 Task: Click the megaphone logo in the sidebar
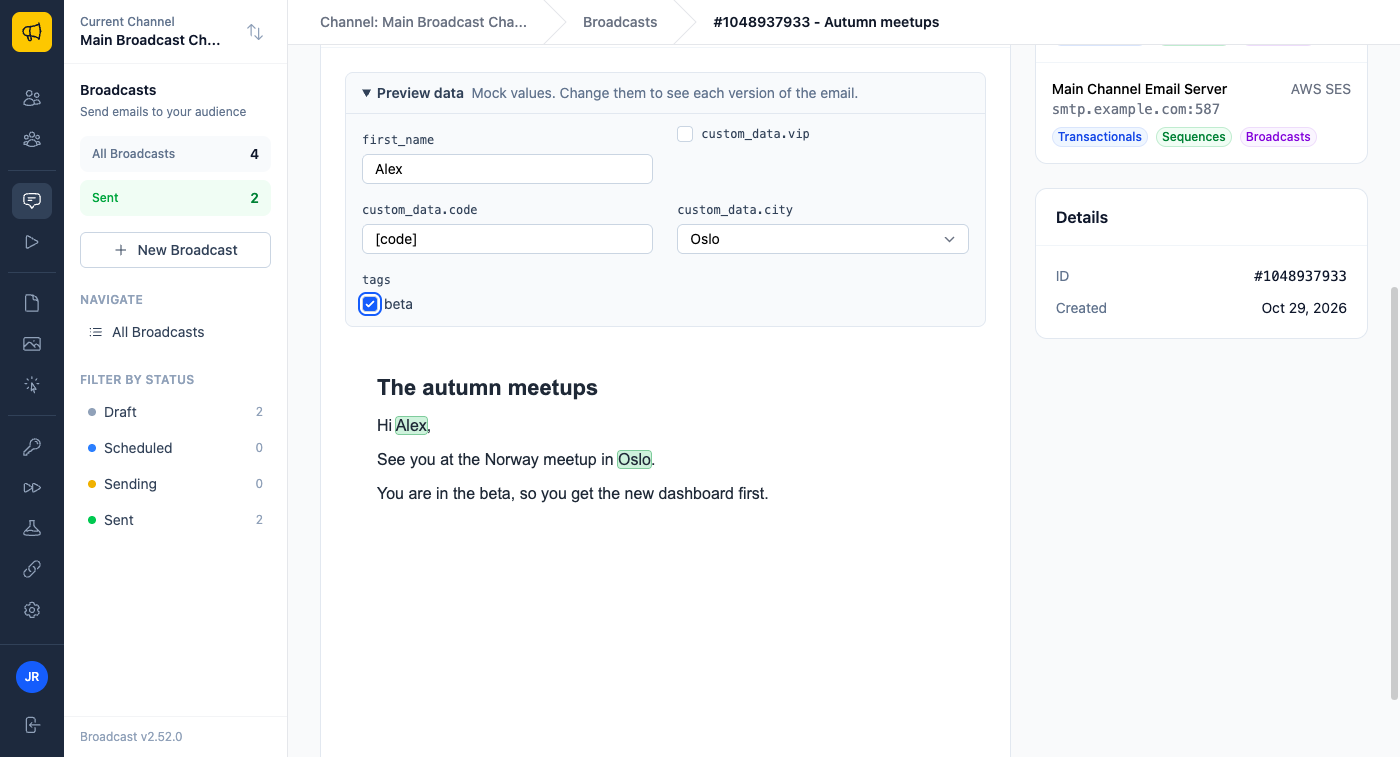pyautogui.click(x=32, y=32)
